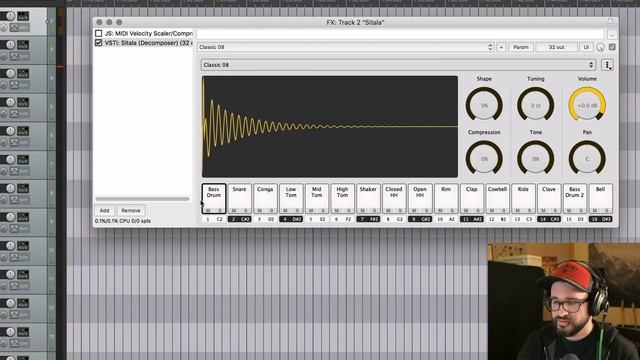The width and height of the screenshot is (640, 360).
Task: Mute the Bass Drum pad
Action: coord(208,210)
